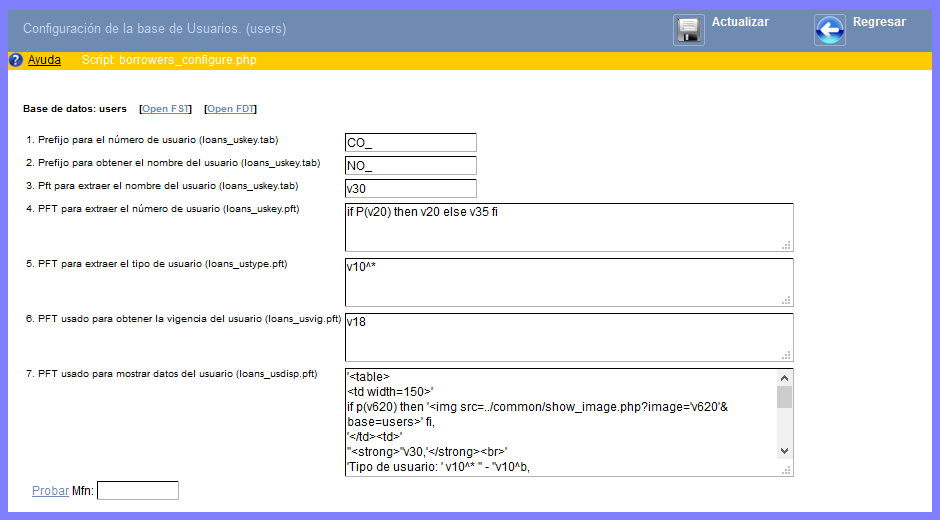Open the FST file link
The image size is (940, 520).
[166, 109]
